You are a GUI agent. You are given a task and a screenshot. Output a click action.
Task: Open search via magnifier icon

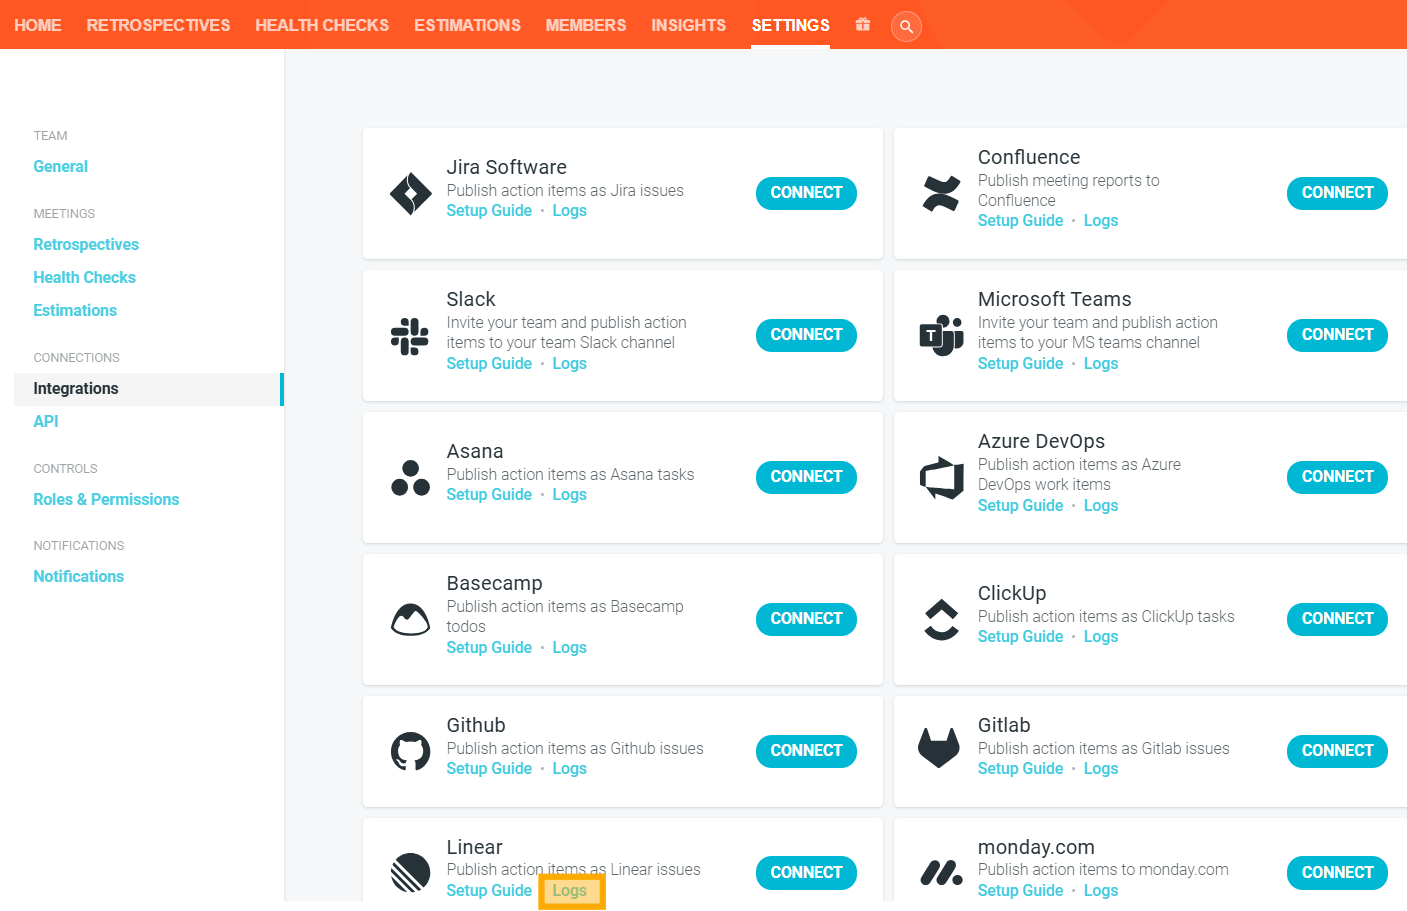[x=906, y=26]
